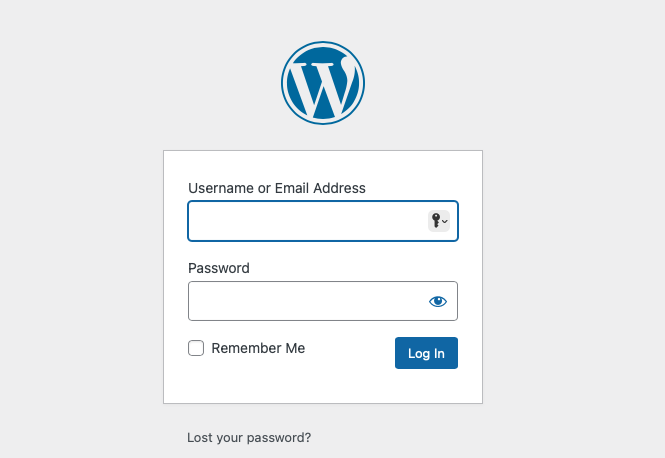Open the Lost your password link
The height and width of the screenshot is (458, 665).
[249, 437]
